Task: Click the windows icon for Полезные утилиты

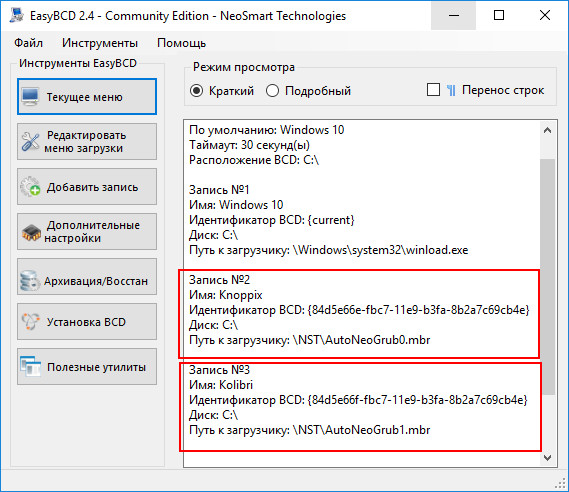Action: point(30,366)
